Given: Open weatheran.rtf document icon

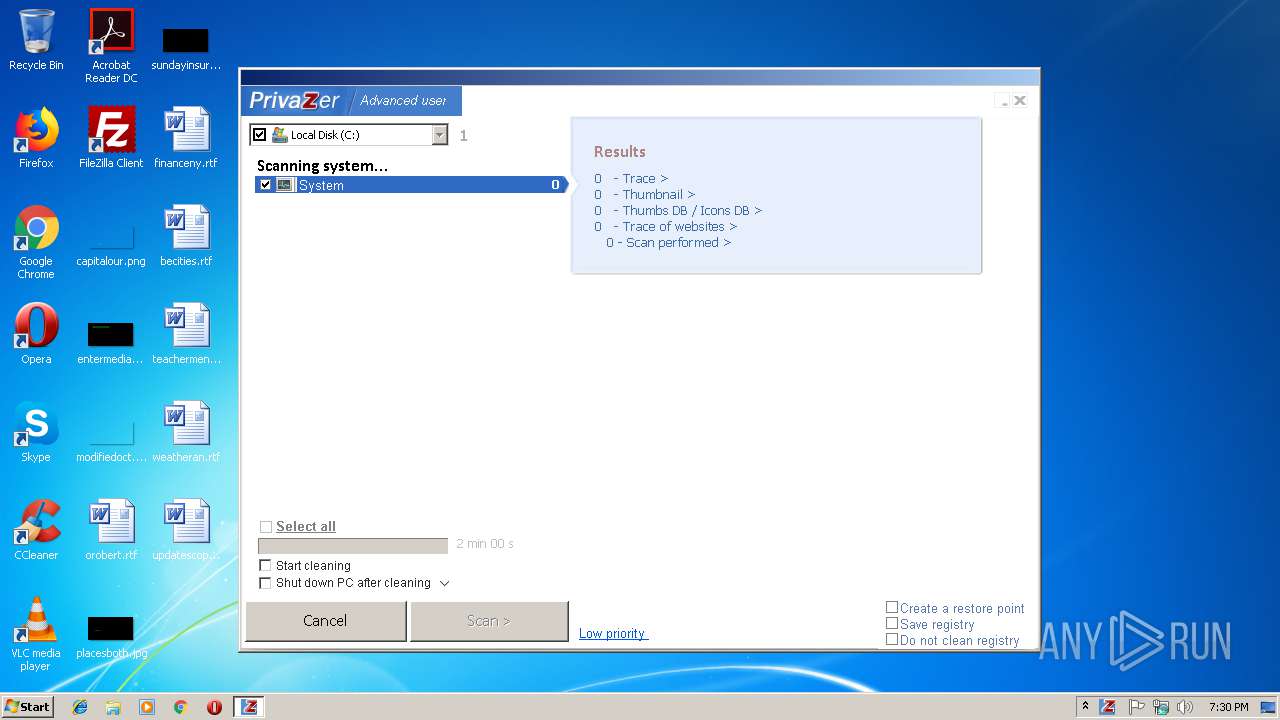Looking at the screenshot, I should tap(186, 432).
